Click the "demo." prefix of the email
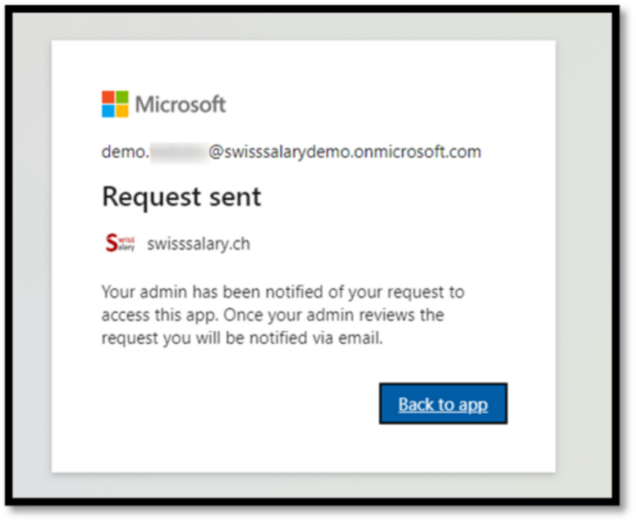Image resolution: width=636 pixels, height=522 pixels. click(x=125, y=152)
